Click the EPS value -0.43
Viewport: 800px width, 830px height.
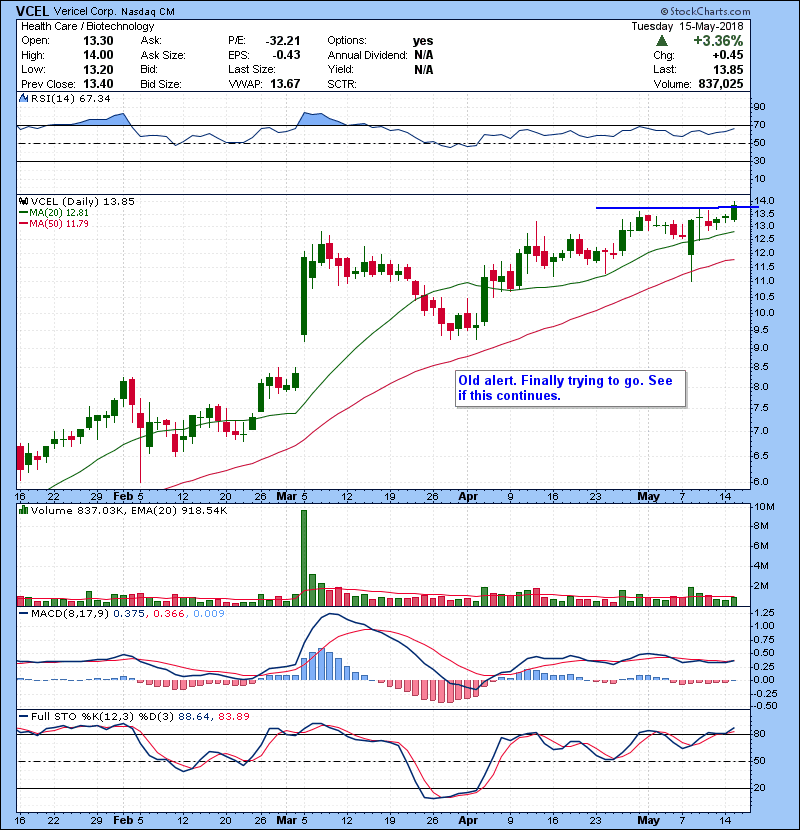(x=286, y=55)
